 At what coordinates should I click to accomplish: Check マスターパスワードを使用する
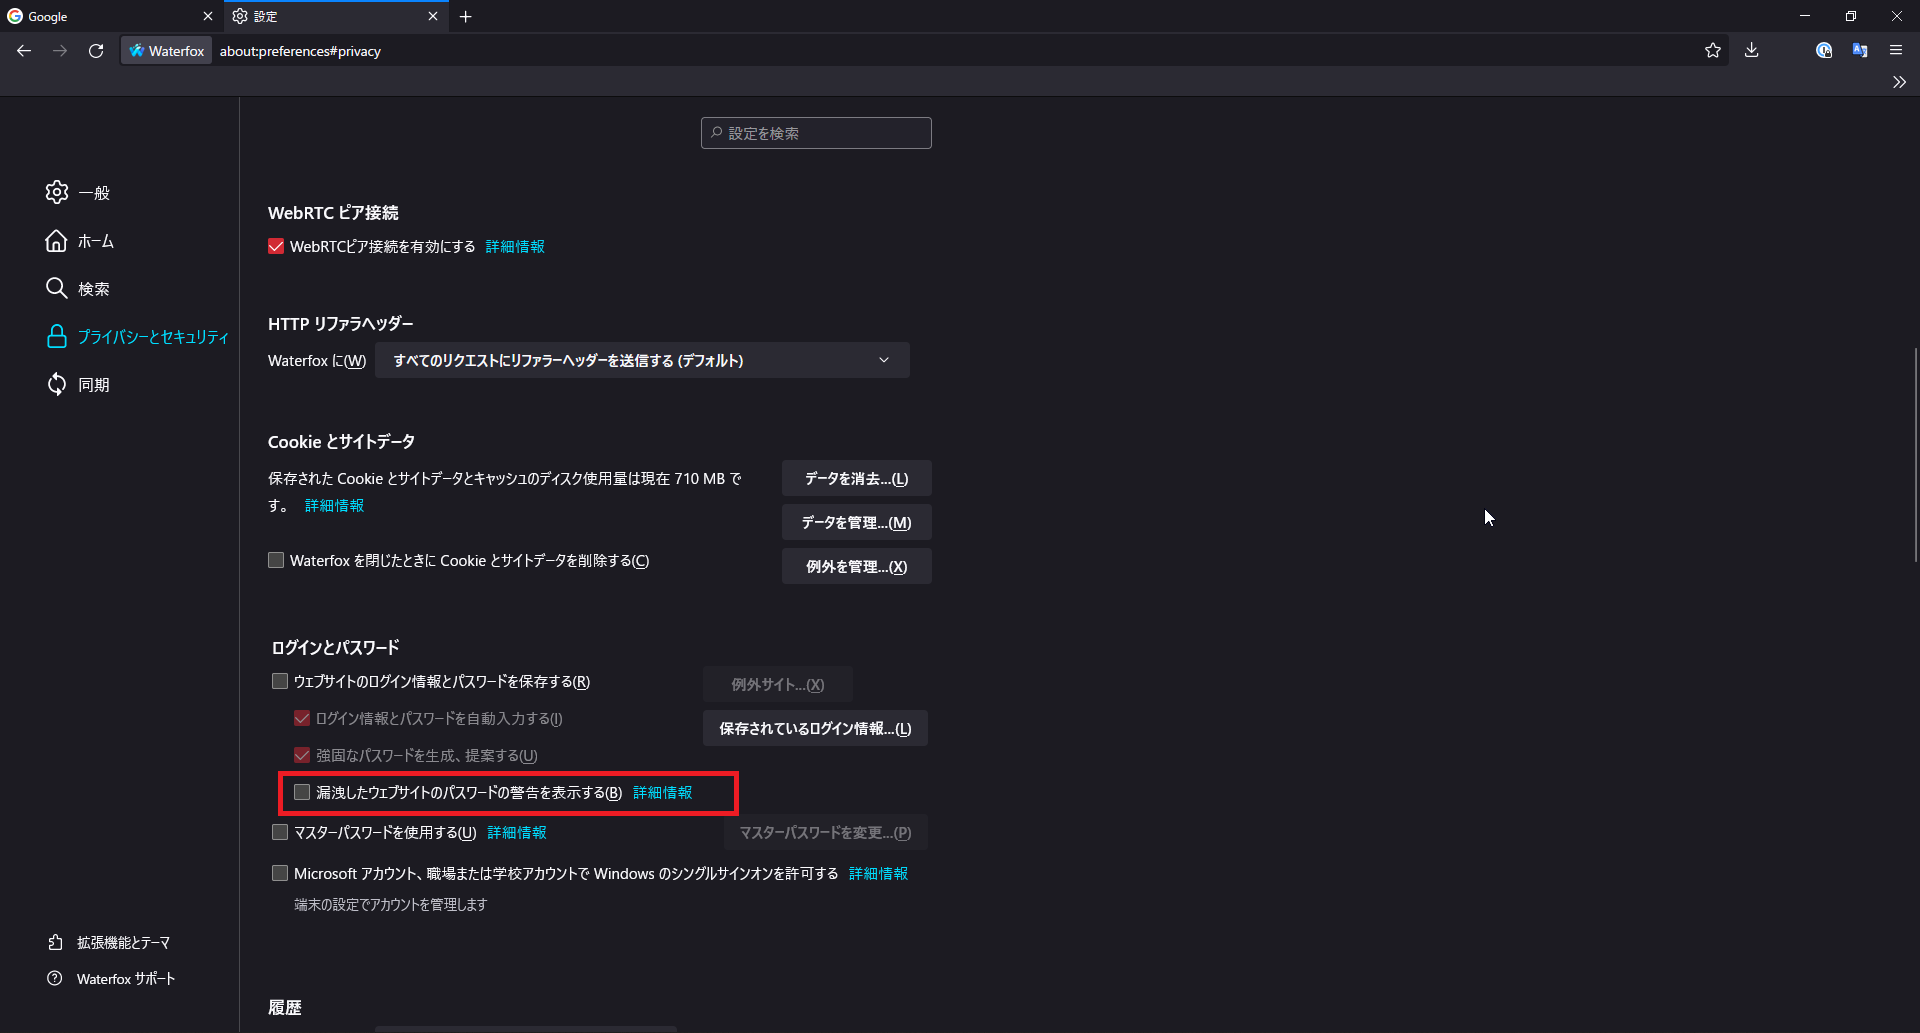tap(280, 832)
